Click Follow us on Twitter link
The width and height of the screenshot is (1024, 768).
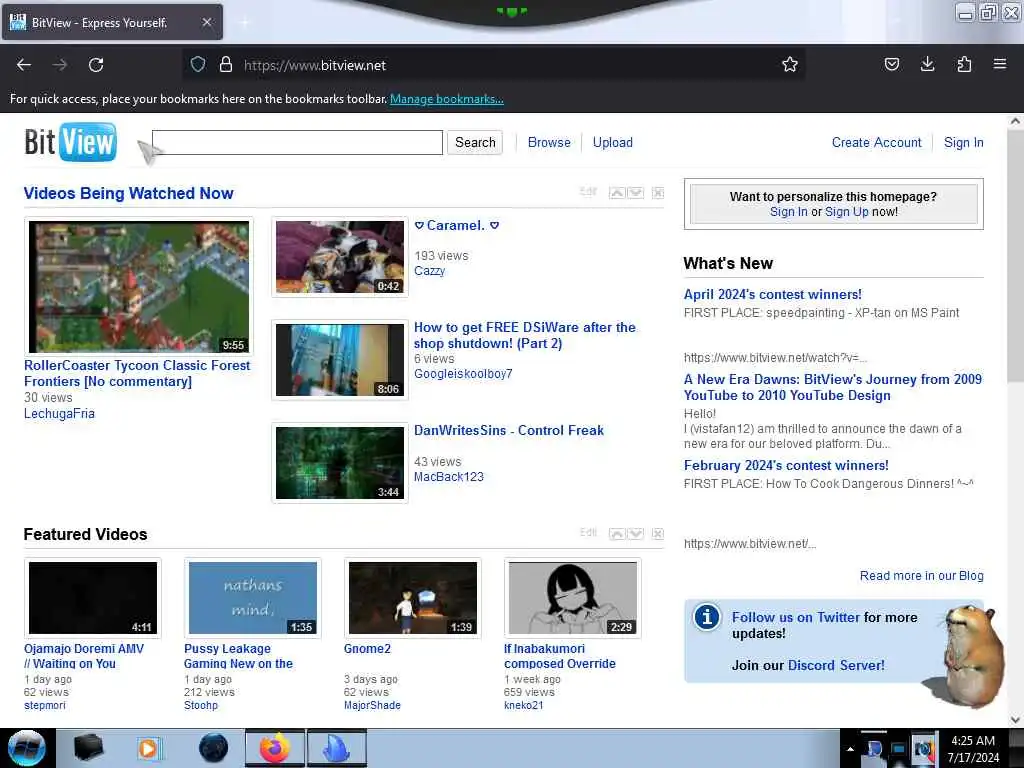[796, 617]
